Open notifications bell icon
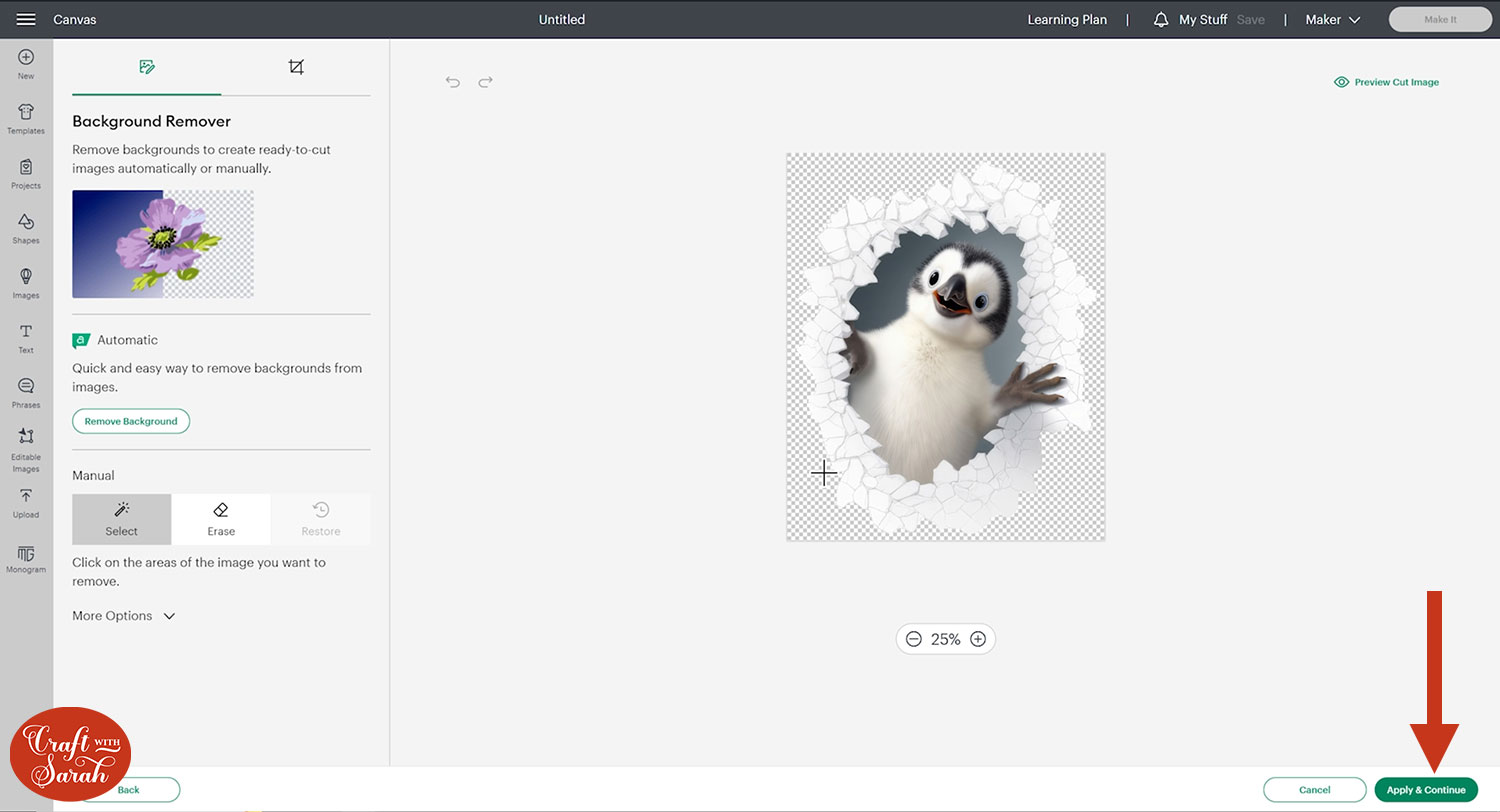Screen dimensions: 1500x812 coord(1161,20)
